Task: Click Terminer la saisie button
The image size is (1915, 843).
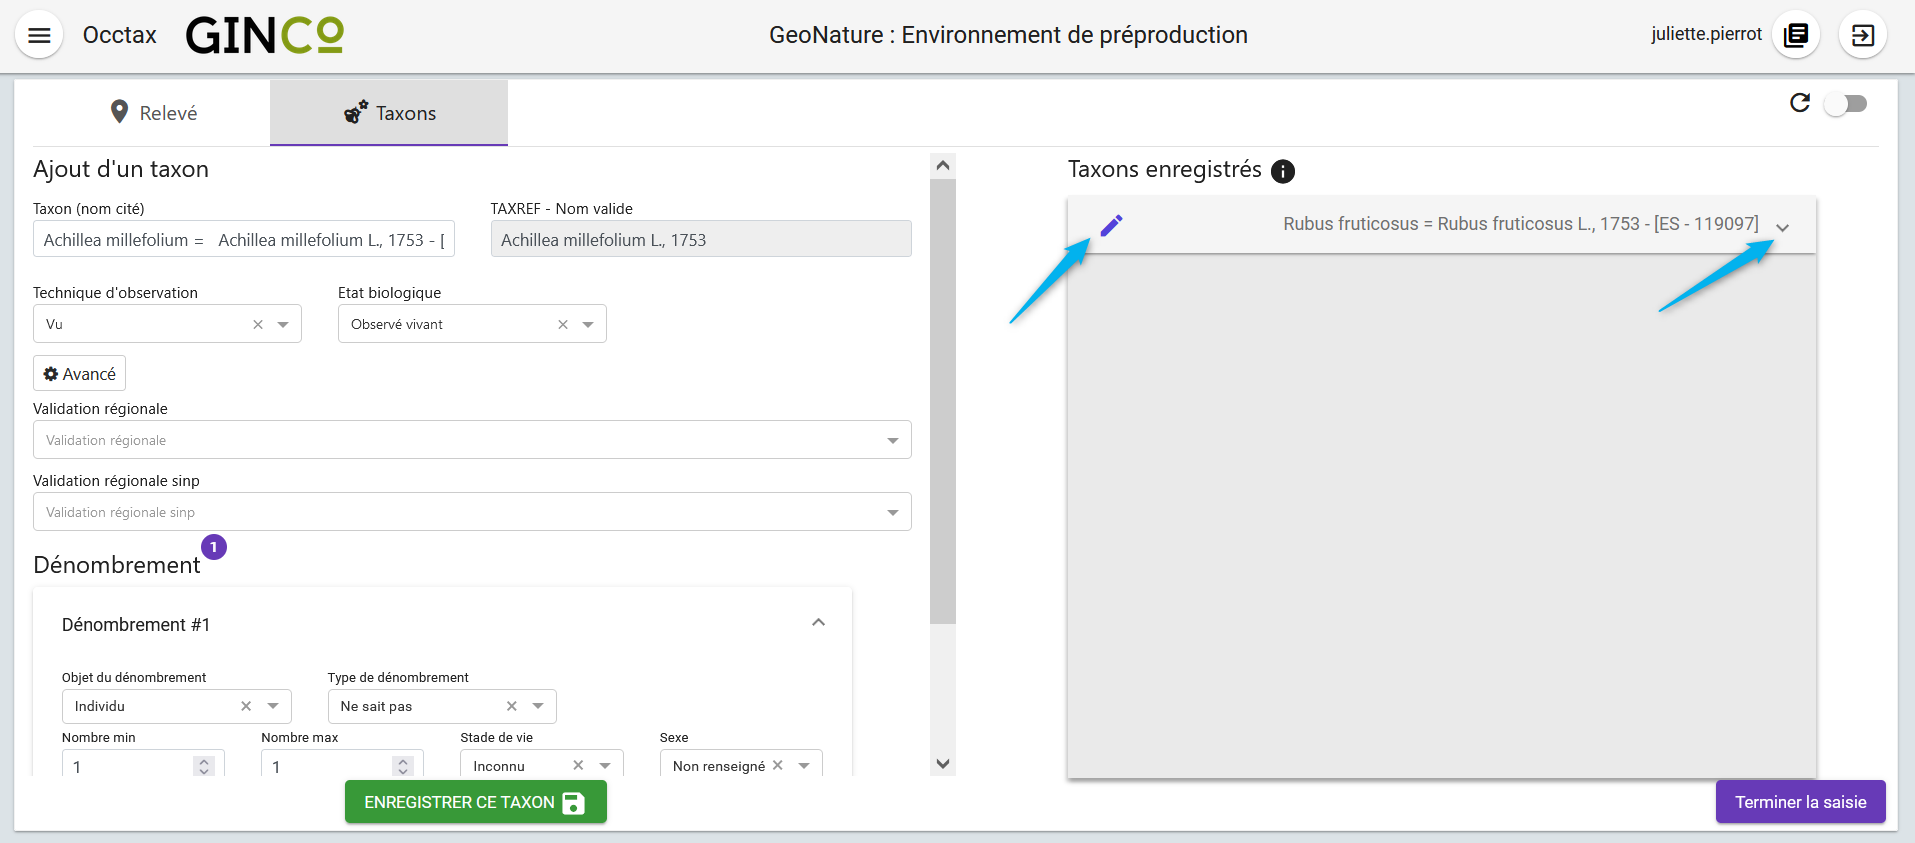Action: click(1801, 802)
